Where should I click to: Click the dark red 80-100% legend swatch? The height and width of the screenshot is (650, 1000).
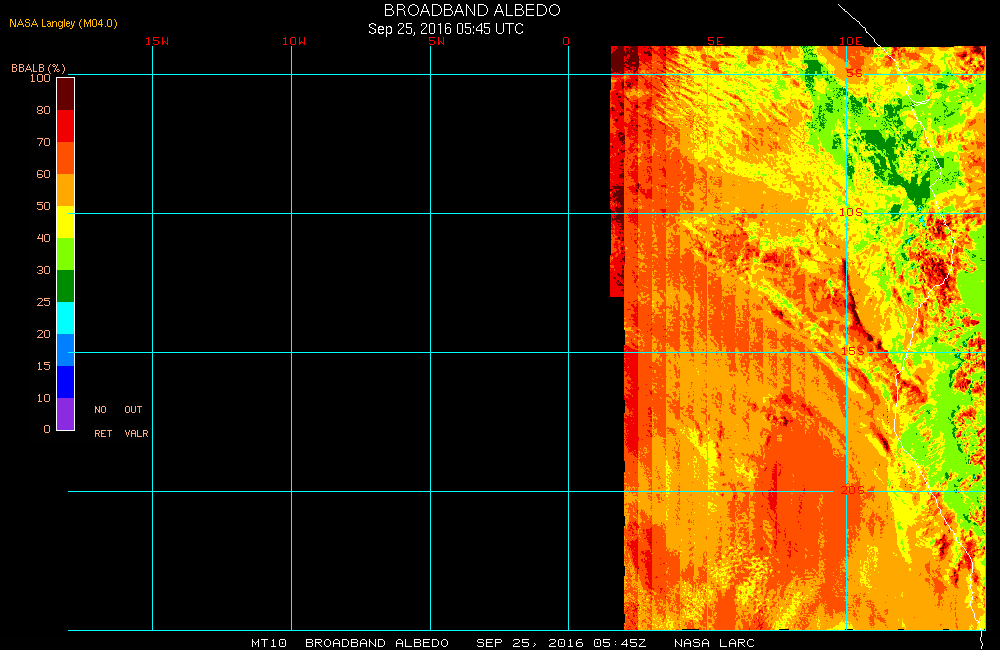pyautogui.click(x=65, y=93)
